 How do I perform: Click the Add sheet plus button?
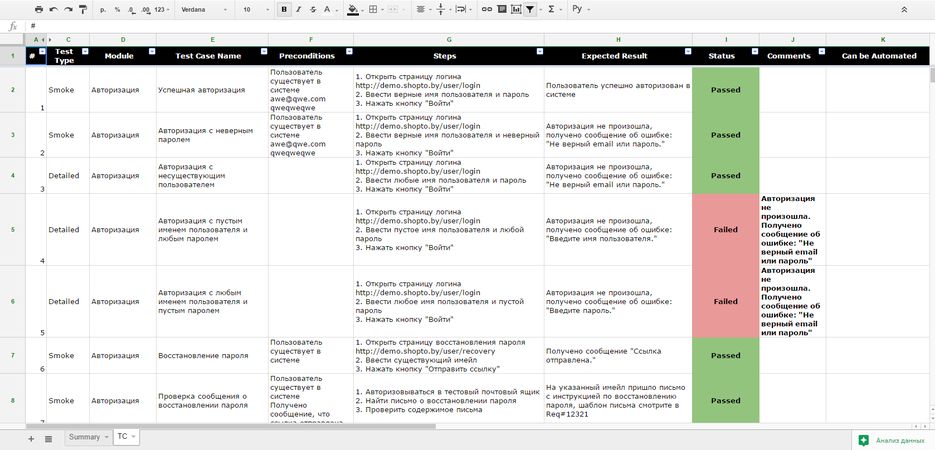click(31, 438)
